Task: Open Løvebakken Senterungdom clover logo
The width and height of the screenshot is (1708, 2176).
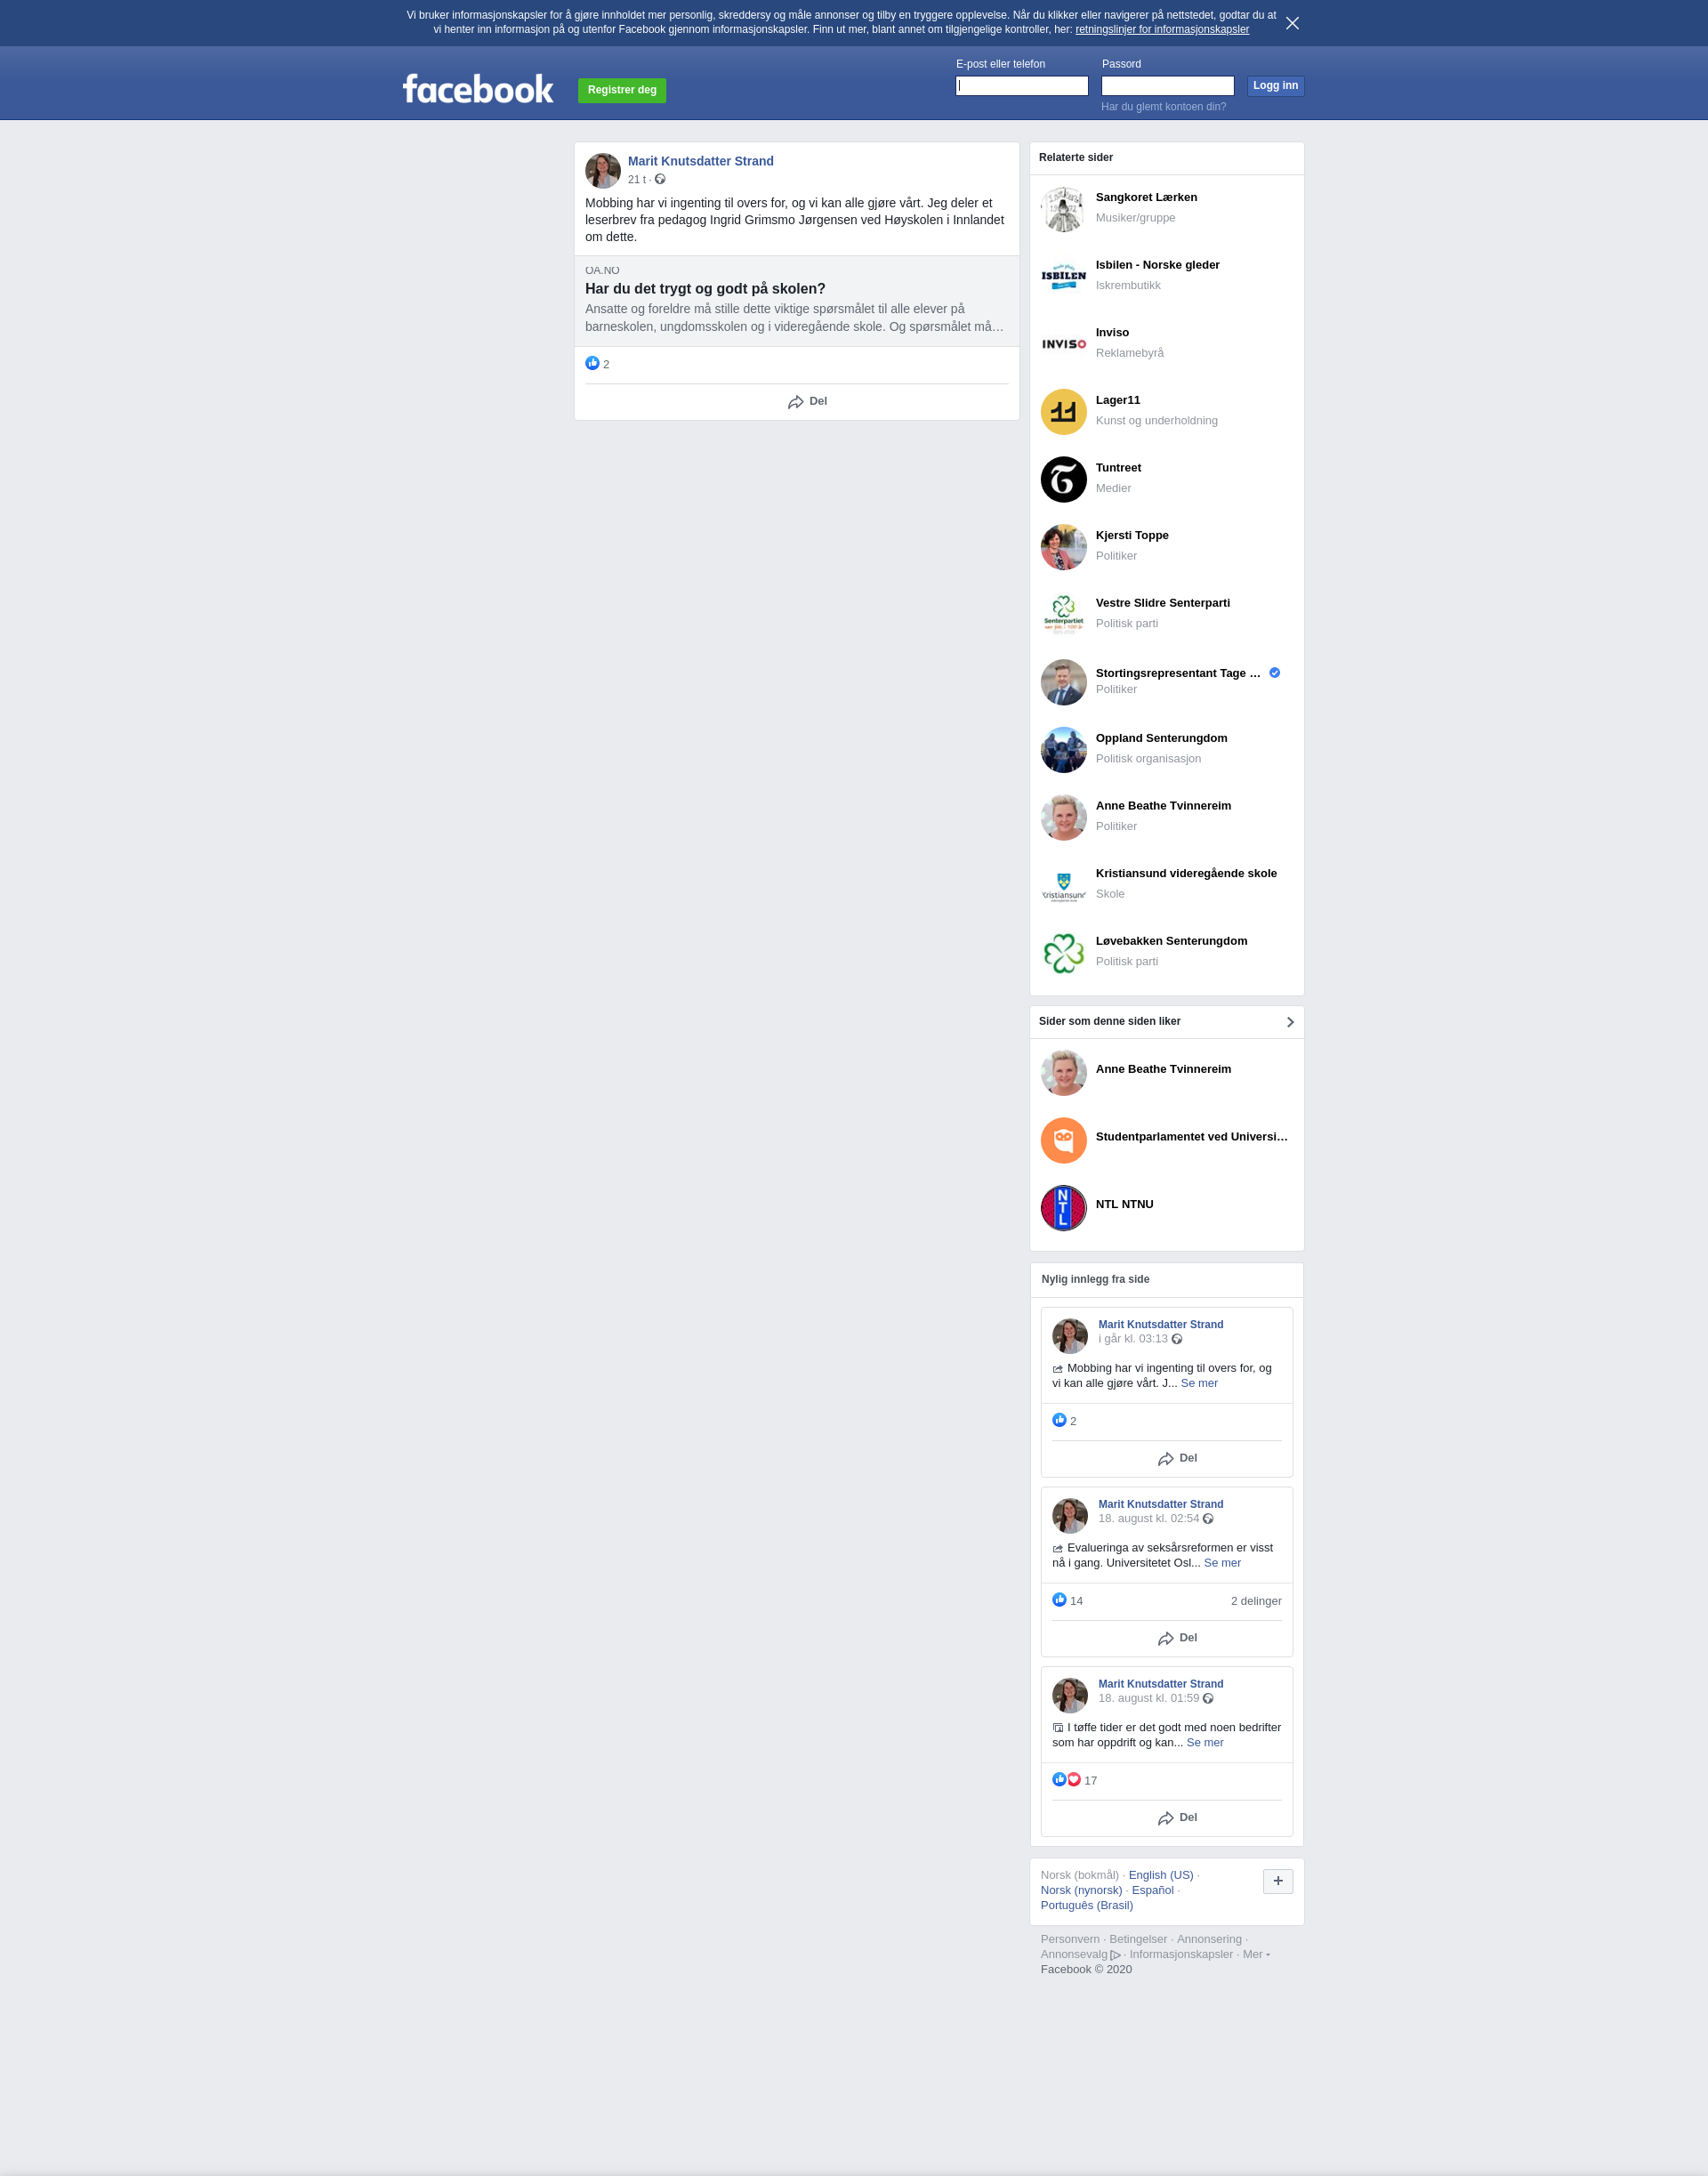Action: 1063,953
